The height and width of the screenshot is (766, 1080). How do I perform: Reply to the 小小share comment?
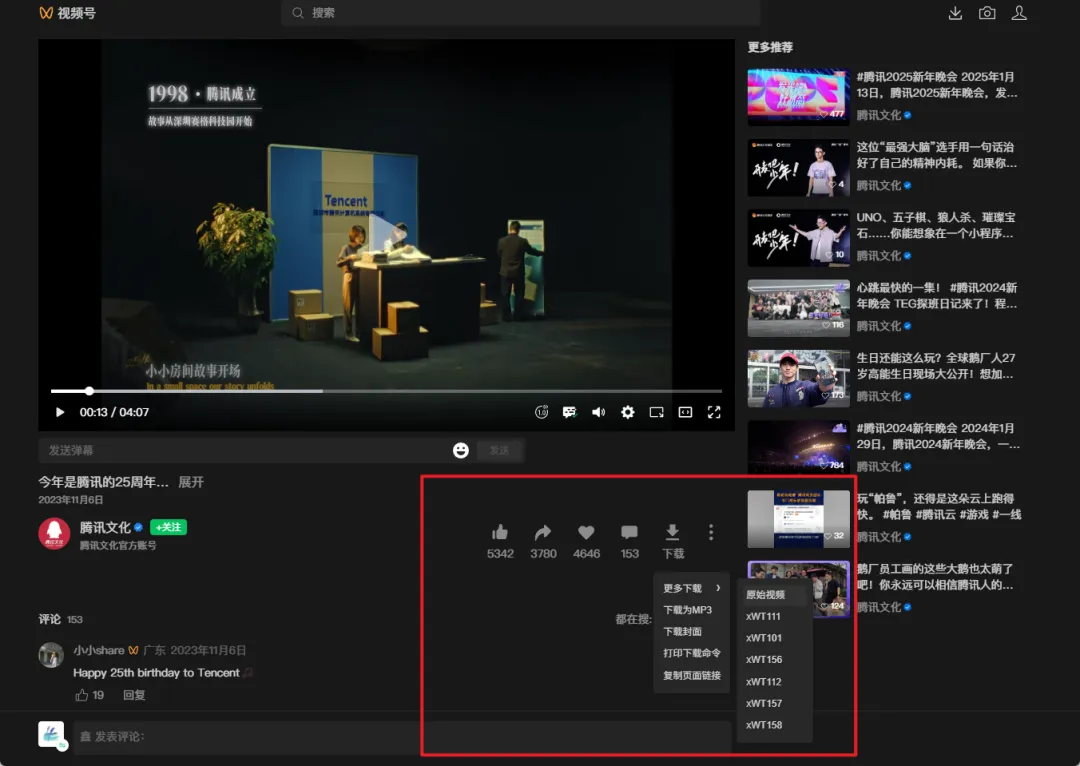(x=134, y=695)
